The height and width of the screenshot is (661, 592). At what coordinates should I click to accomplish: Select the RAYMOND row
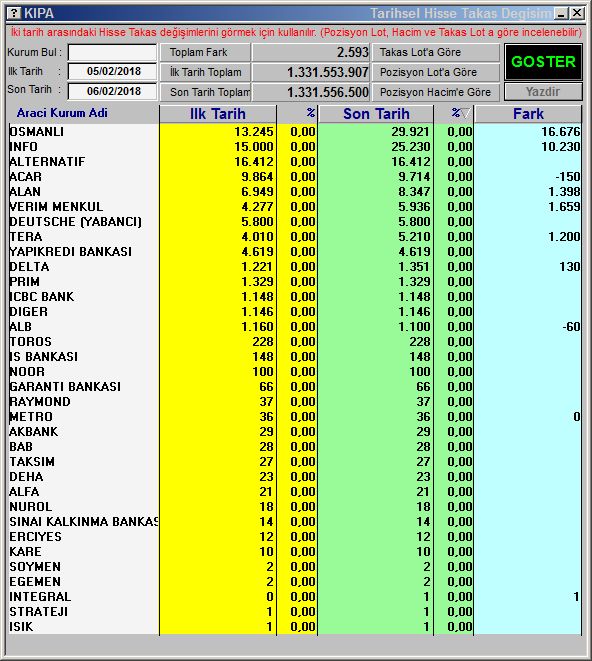tap(295, 402)
